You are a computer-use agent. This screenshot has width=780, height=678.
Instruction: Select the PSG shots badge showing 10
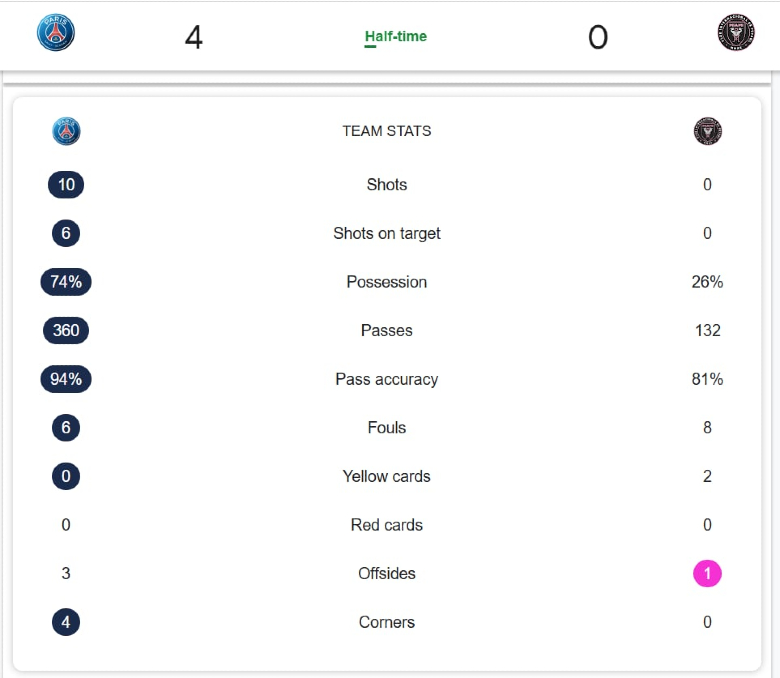(66, 185)
